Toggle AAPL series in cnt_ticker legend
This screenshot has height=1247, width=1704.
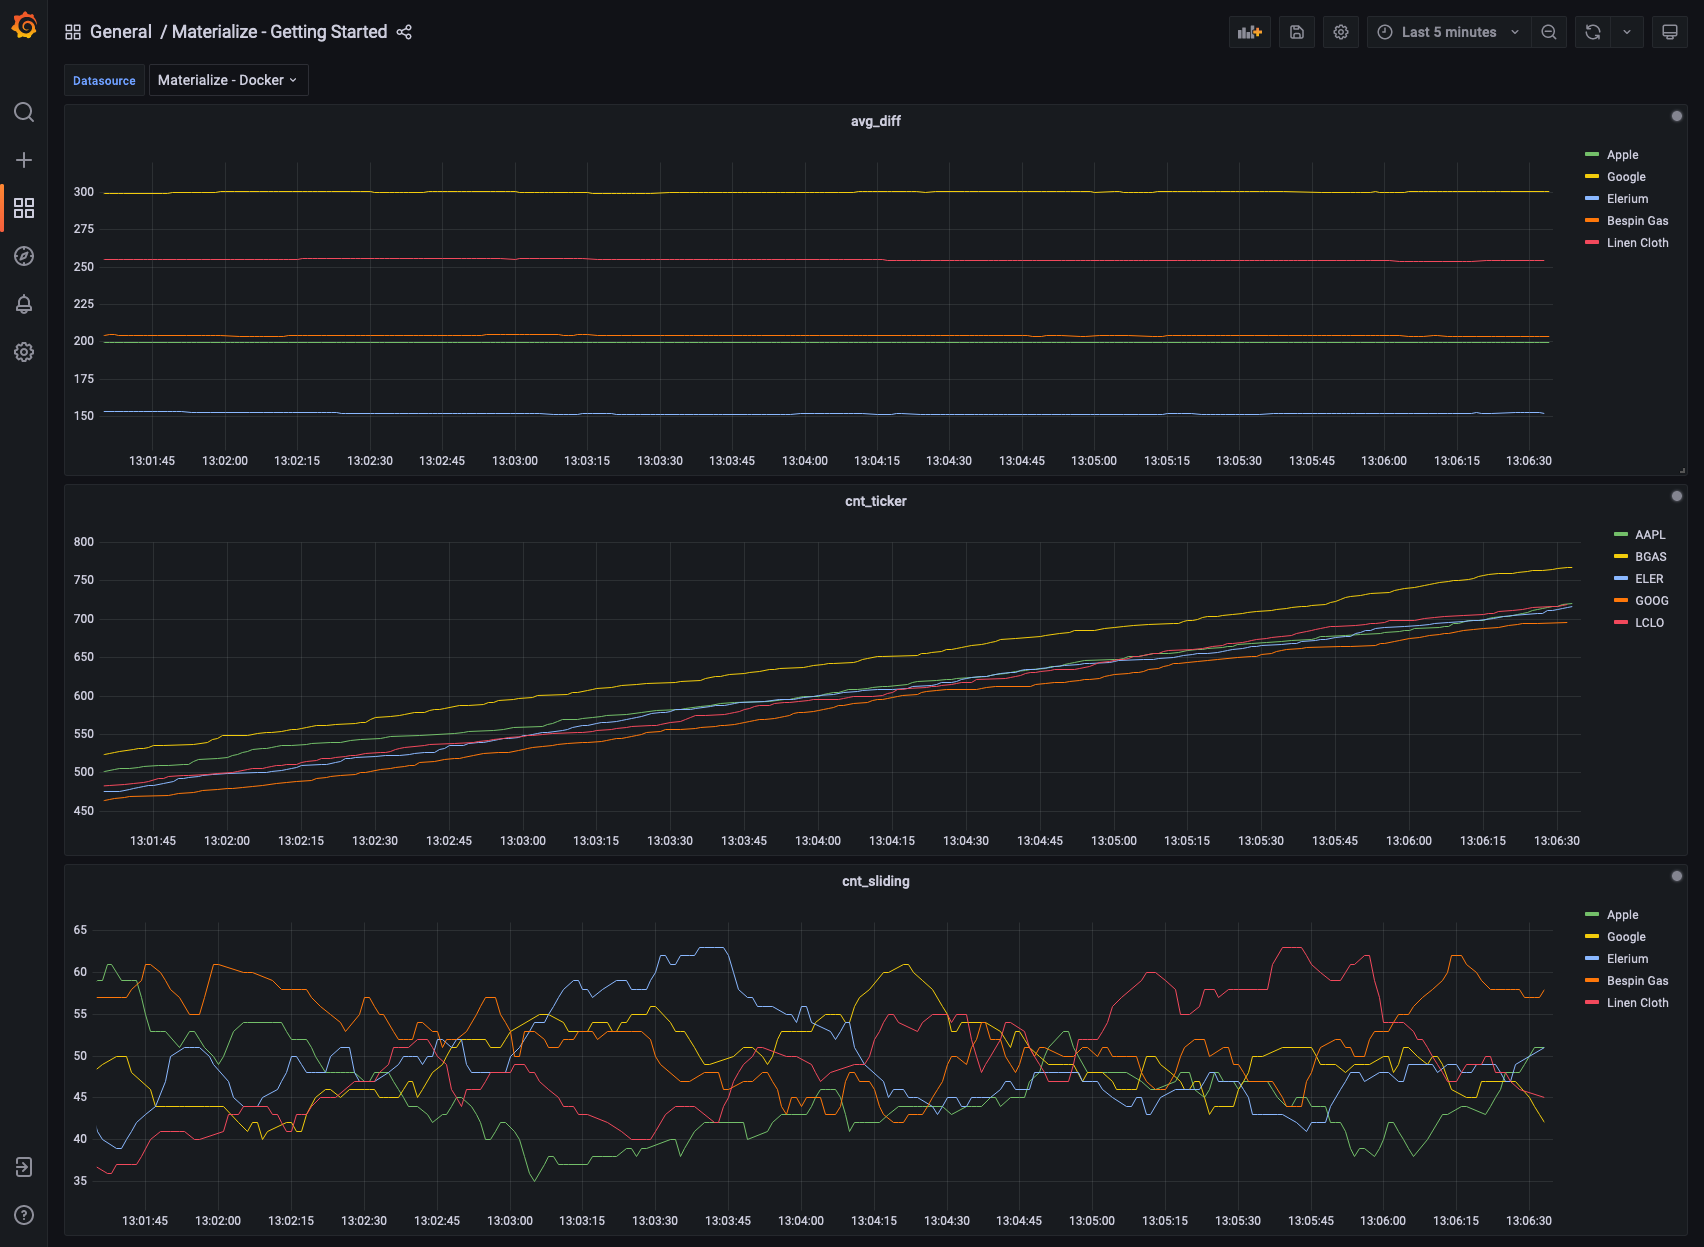pos(1650,535)
